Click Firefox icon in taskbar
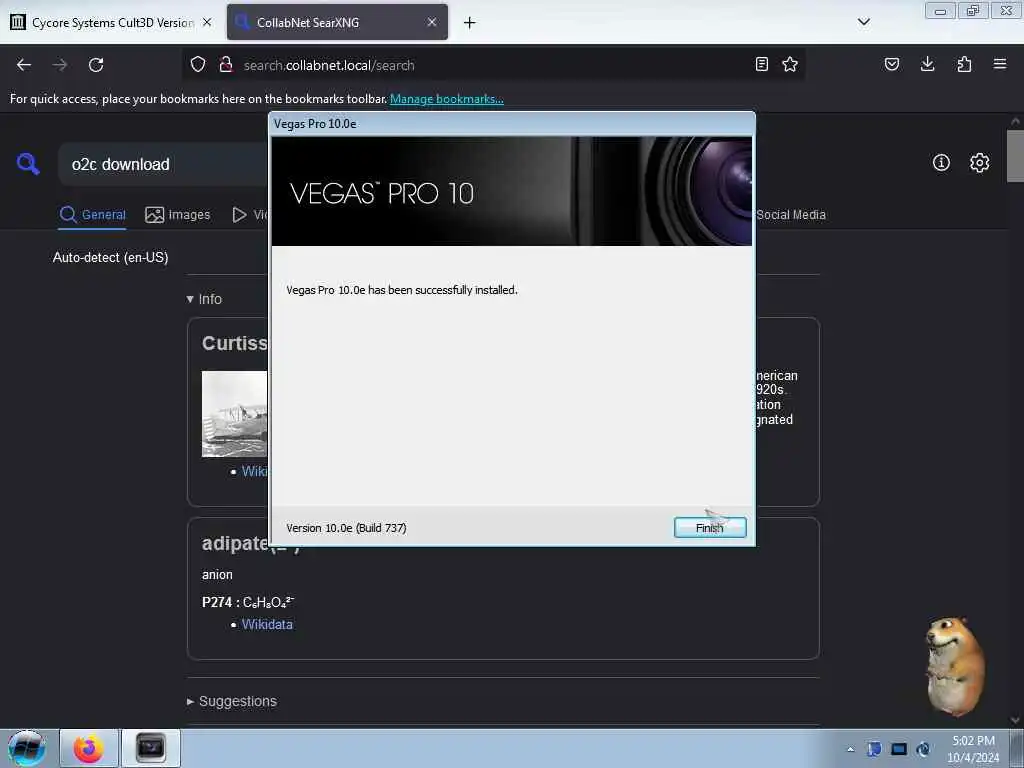Screen dimensions: 1024x768 click(x=89, y=748)
